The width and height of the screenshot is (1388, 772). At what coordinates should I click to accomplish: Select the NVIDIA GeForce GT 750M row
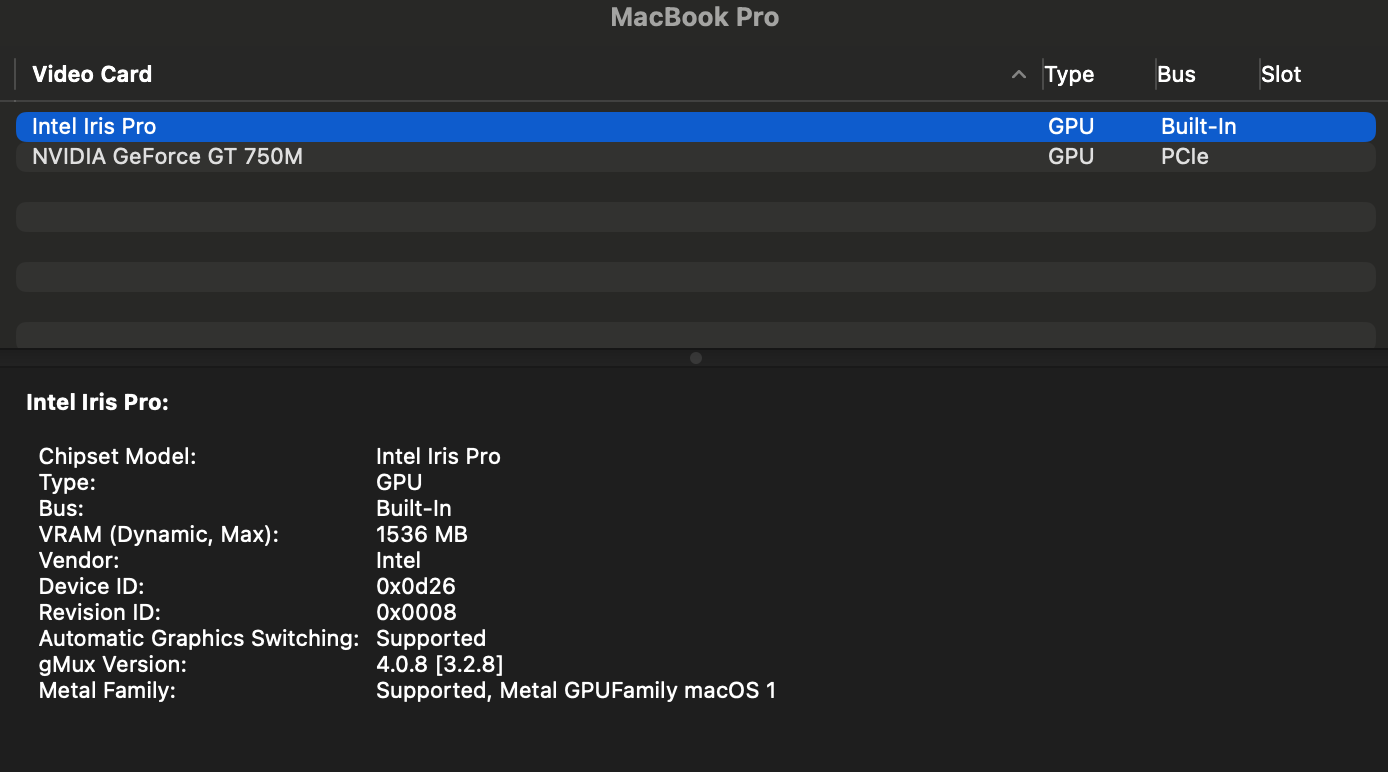point(167,157)
